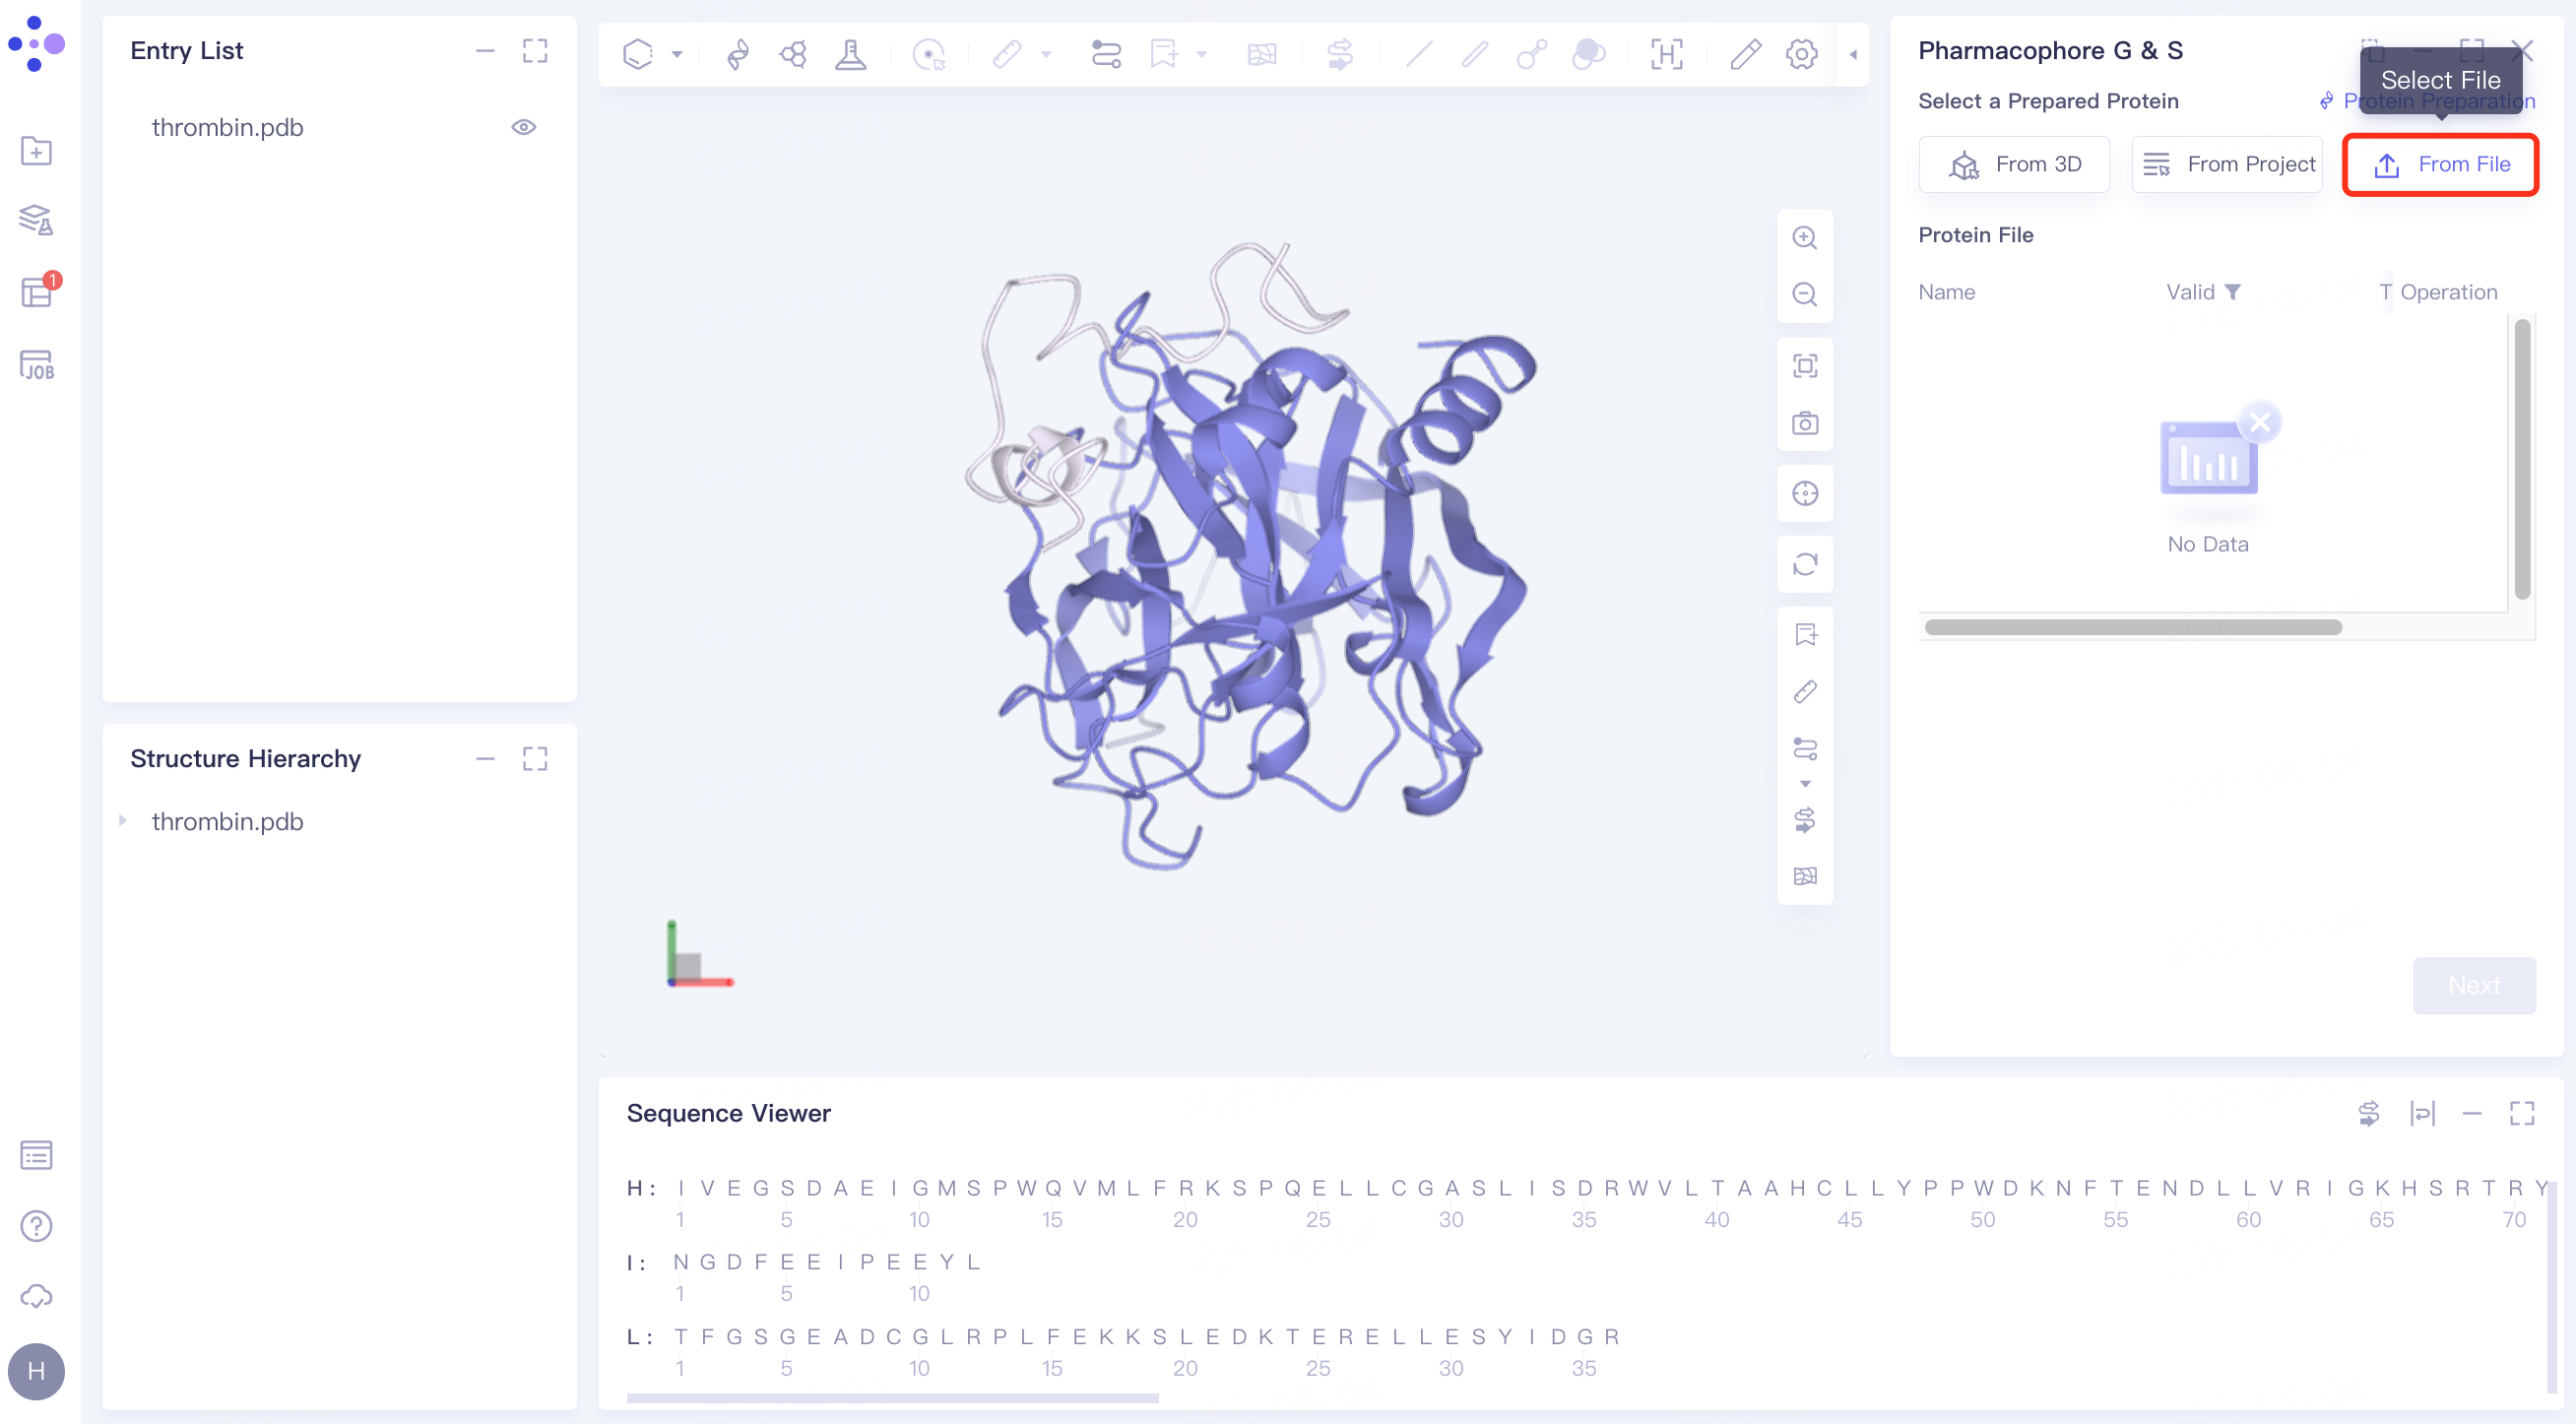The image size is (2576, 1424).
Task: Select the small molecule structure tool
Action: pos(793,54)
